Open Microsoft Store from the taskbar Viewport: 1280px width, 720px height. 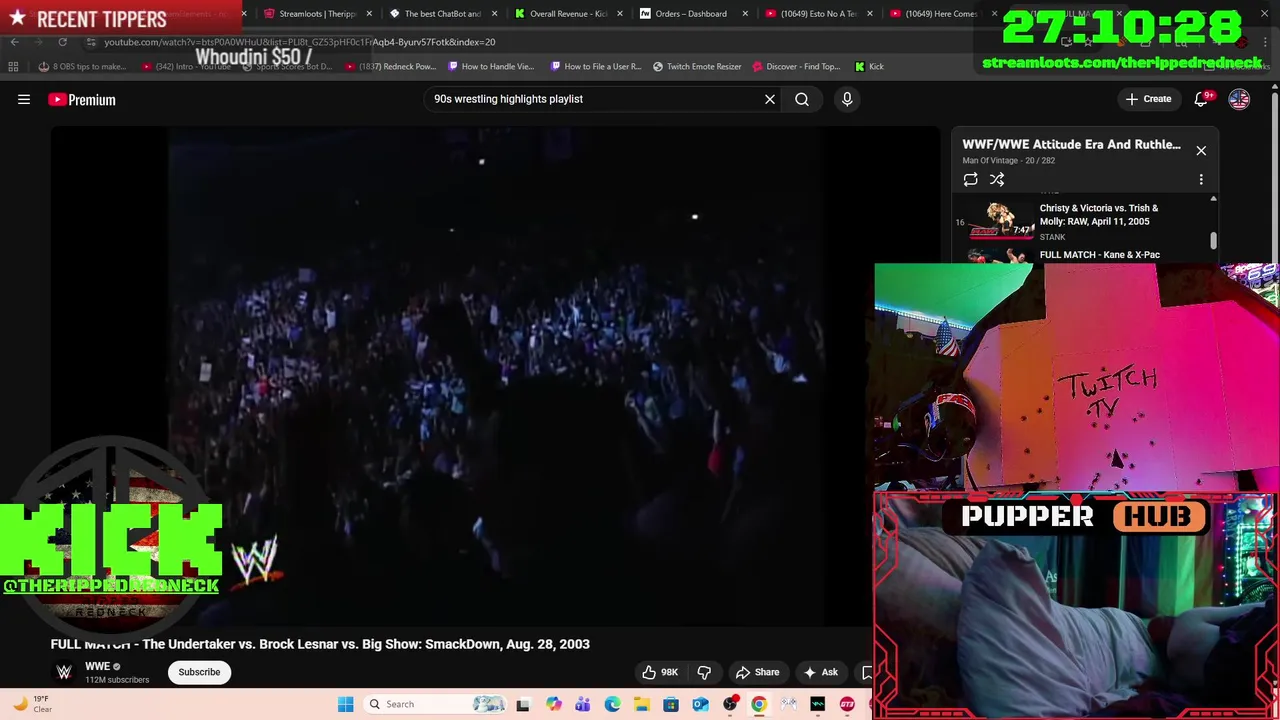(x=671, y=704)
